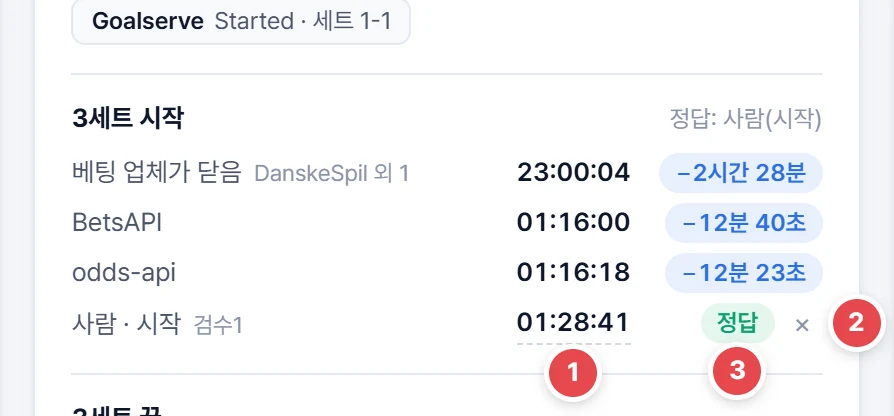This screenshot has height=416, width=894.
Task: Click the 3세트 시작 section heading
Action: pyautogui.click(x=128, y=119)
